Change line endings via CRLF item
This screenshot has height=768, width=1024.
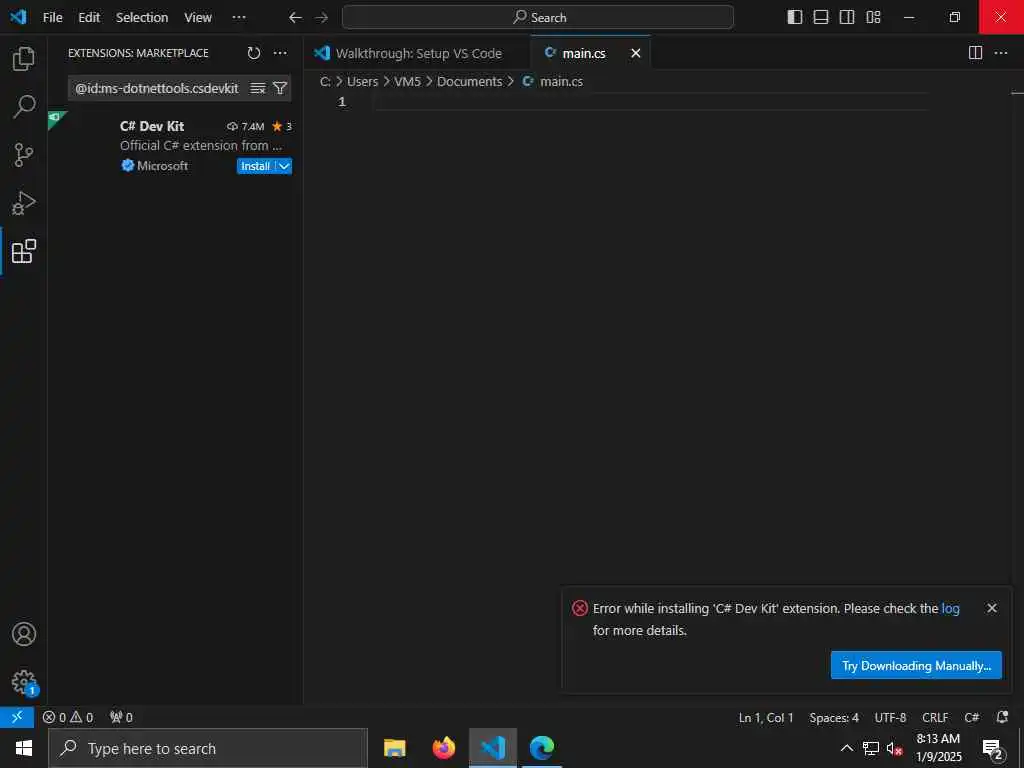(x=935, y=717)
